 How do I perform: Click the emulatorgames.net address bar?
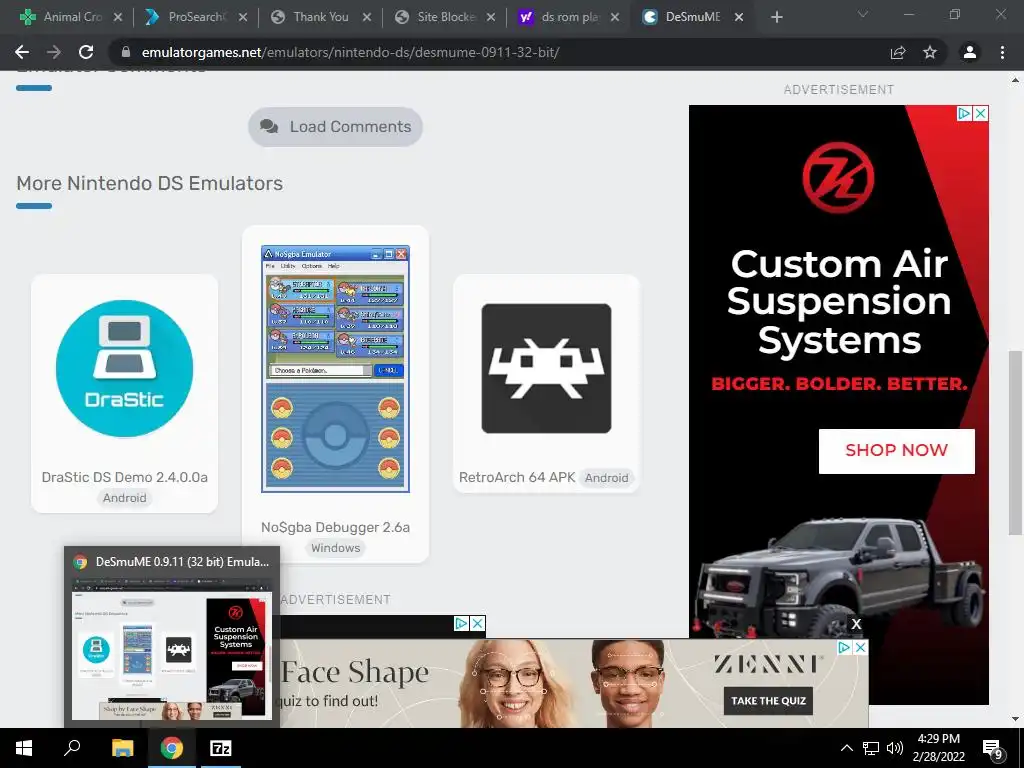click(x=350, y=52)
